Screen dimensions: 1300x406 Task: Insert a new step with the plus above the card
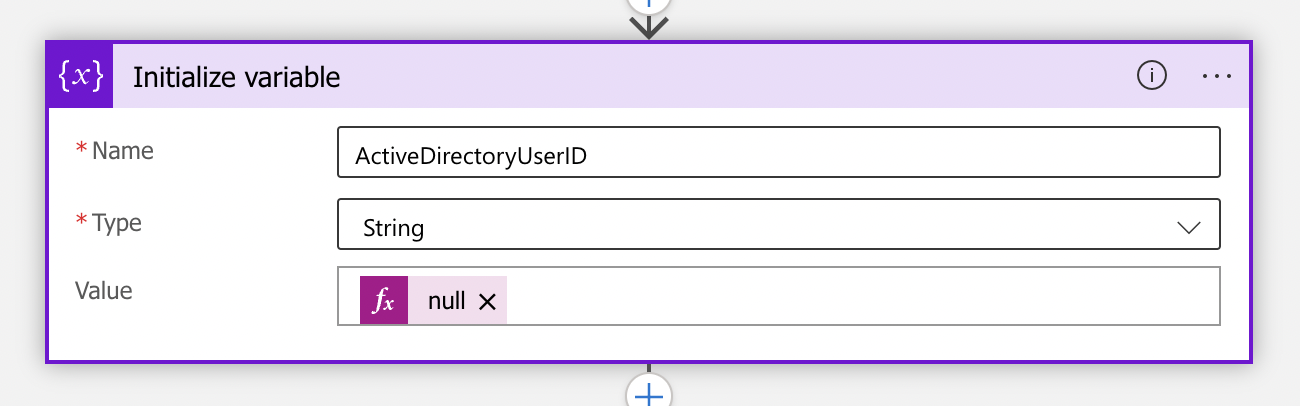pos(649,4)
